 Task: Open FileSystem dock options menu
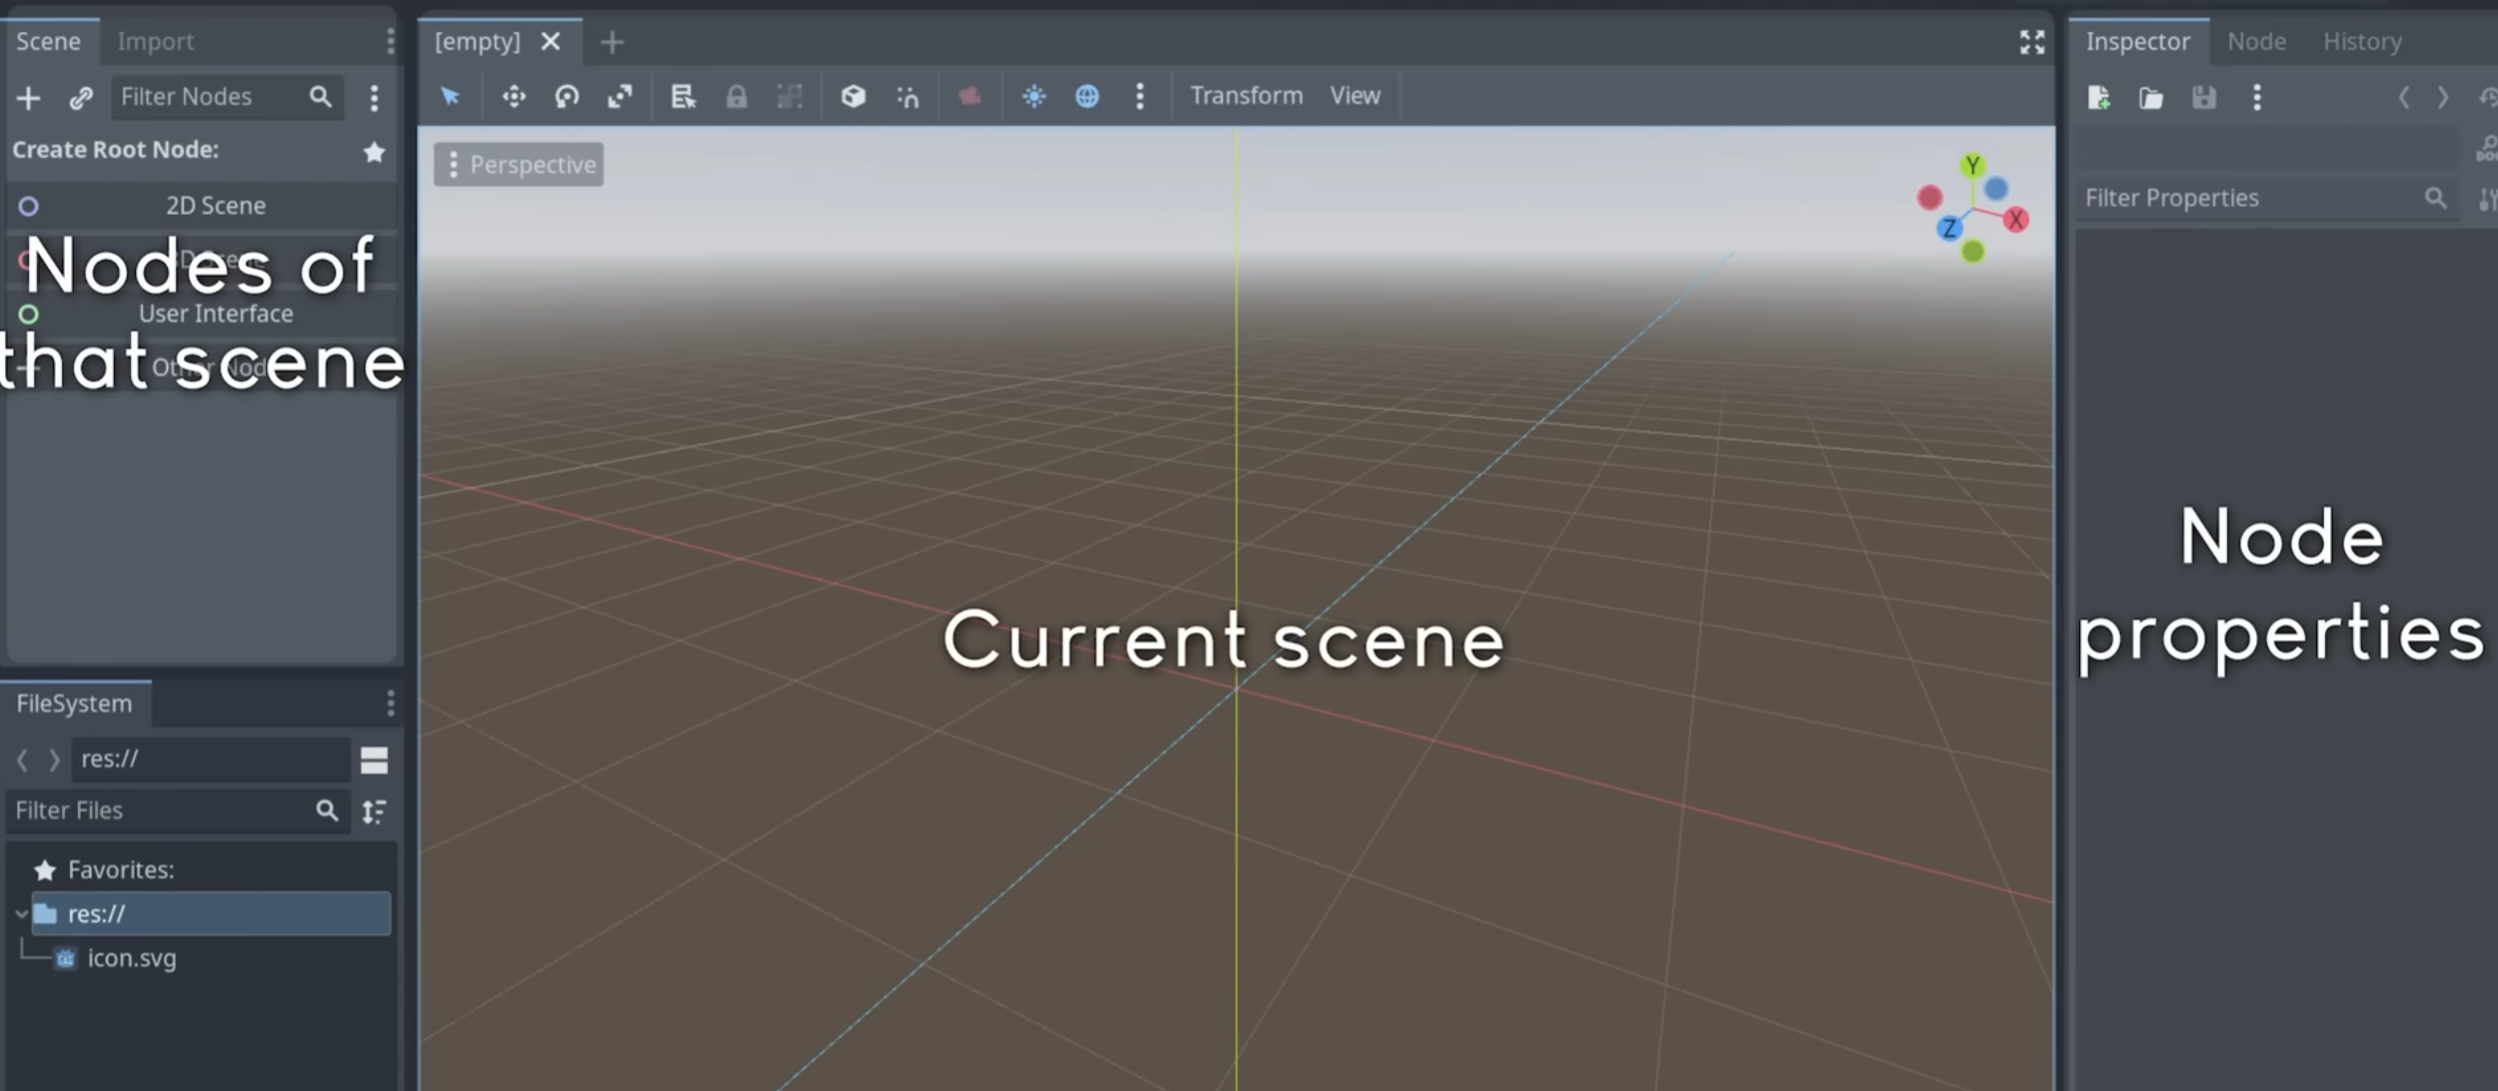[x=390, y=704]
